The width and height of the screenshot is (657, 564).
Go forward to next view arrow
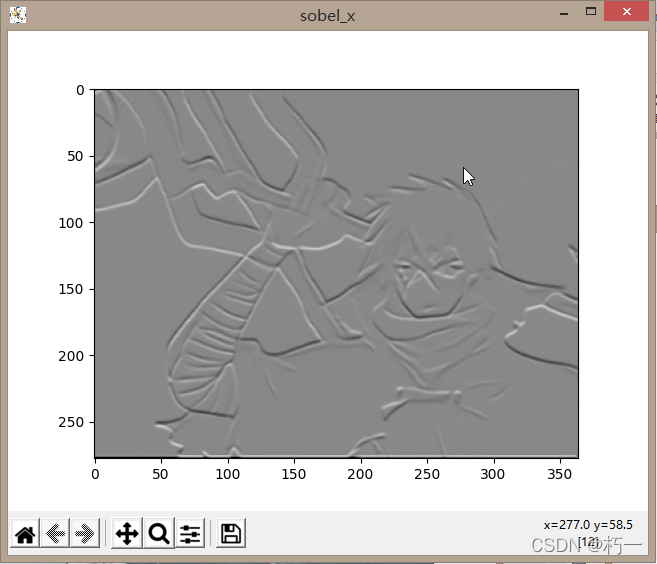pyautogui.click(x=85, y=534)
